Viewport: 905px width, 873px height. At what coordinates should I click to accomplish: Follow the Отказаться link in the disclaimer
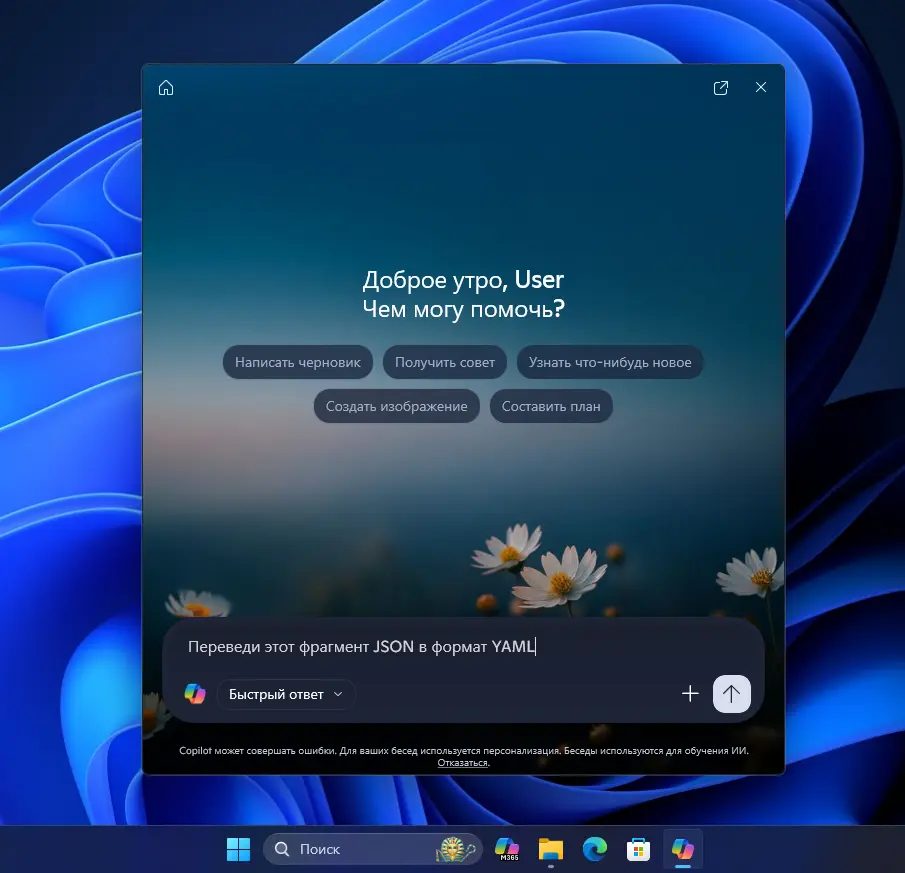click(x=462, y=763)
